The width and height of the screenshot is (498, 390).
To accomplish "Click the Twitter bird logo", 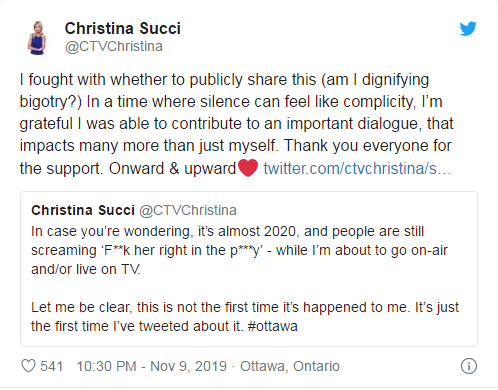I will point(468,29).
